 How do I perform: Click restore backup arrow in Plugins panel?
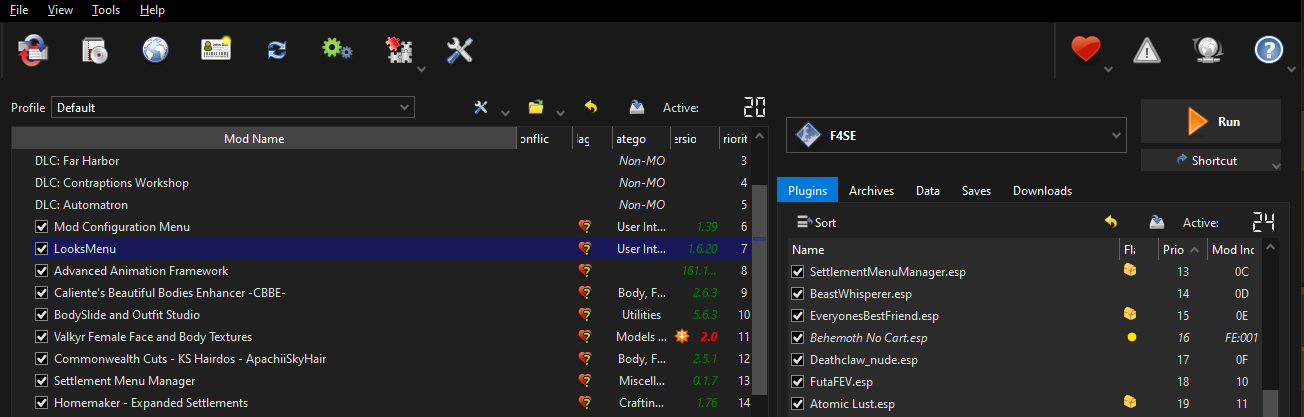[1110, 222]
